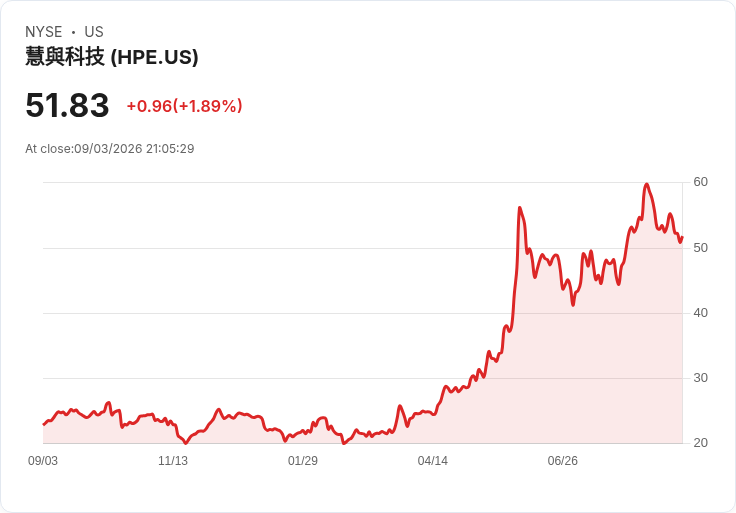Click the 60 price level on y-axis
This screenshot has height=513, width=736.
pos(700,182)
